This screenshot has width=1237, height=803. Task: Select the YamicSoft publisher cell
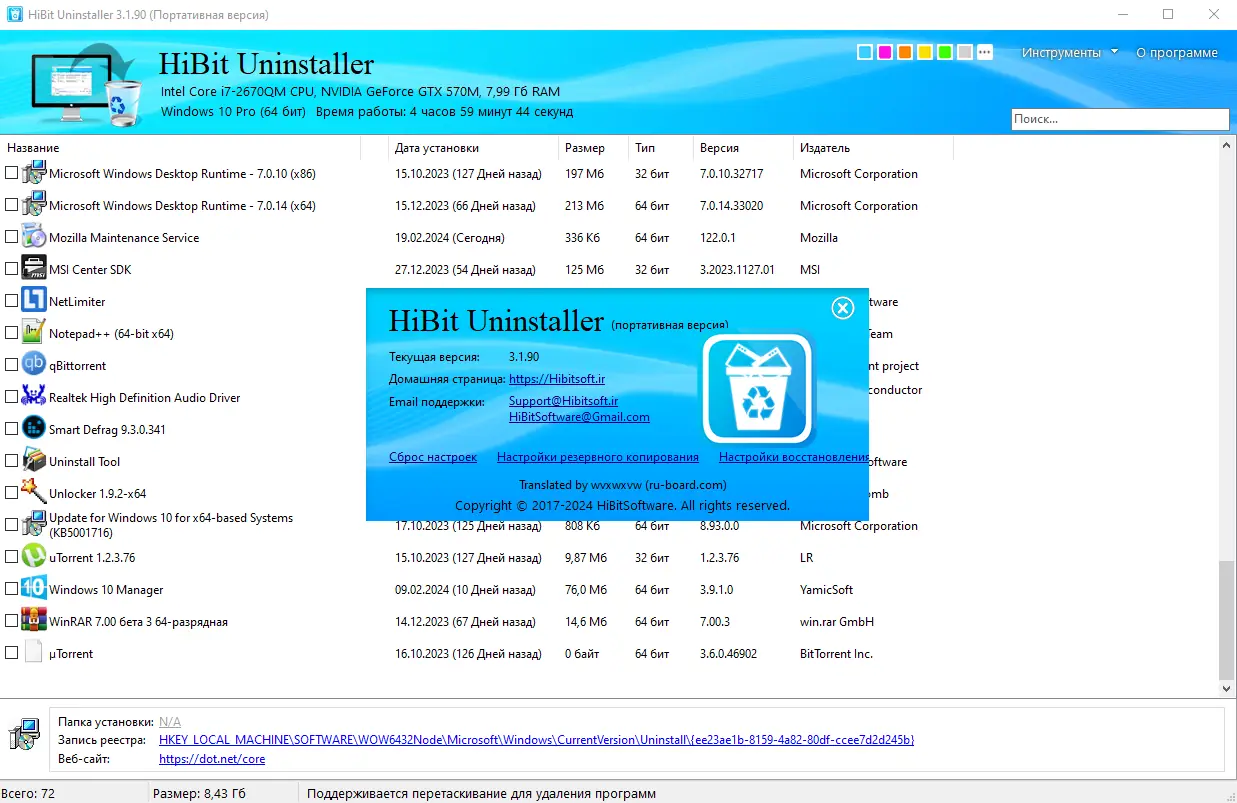826,590
